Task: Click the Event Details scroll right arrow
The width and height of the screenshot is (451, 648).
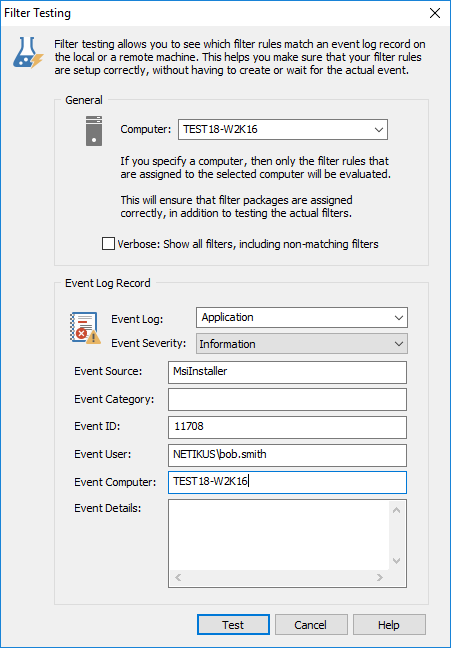Action: 379,578
